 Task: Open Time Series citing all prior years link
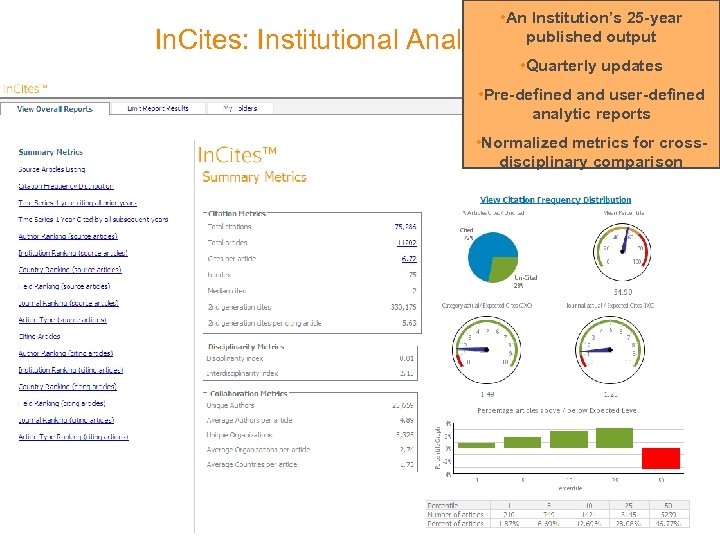(77, 202)
